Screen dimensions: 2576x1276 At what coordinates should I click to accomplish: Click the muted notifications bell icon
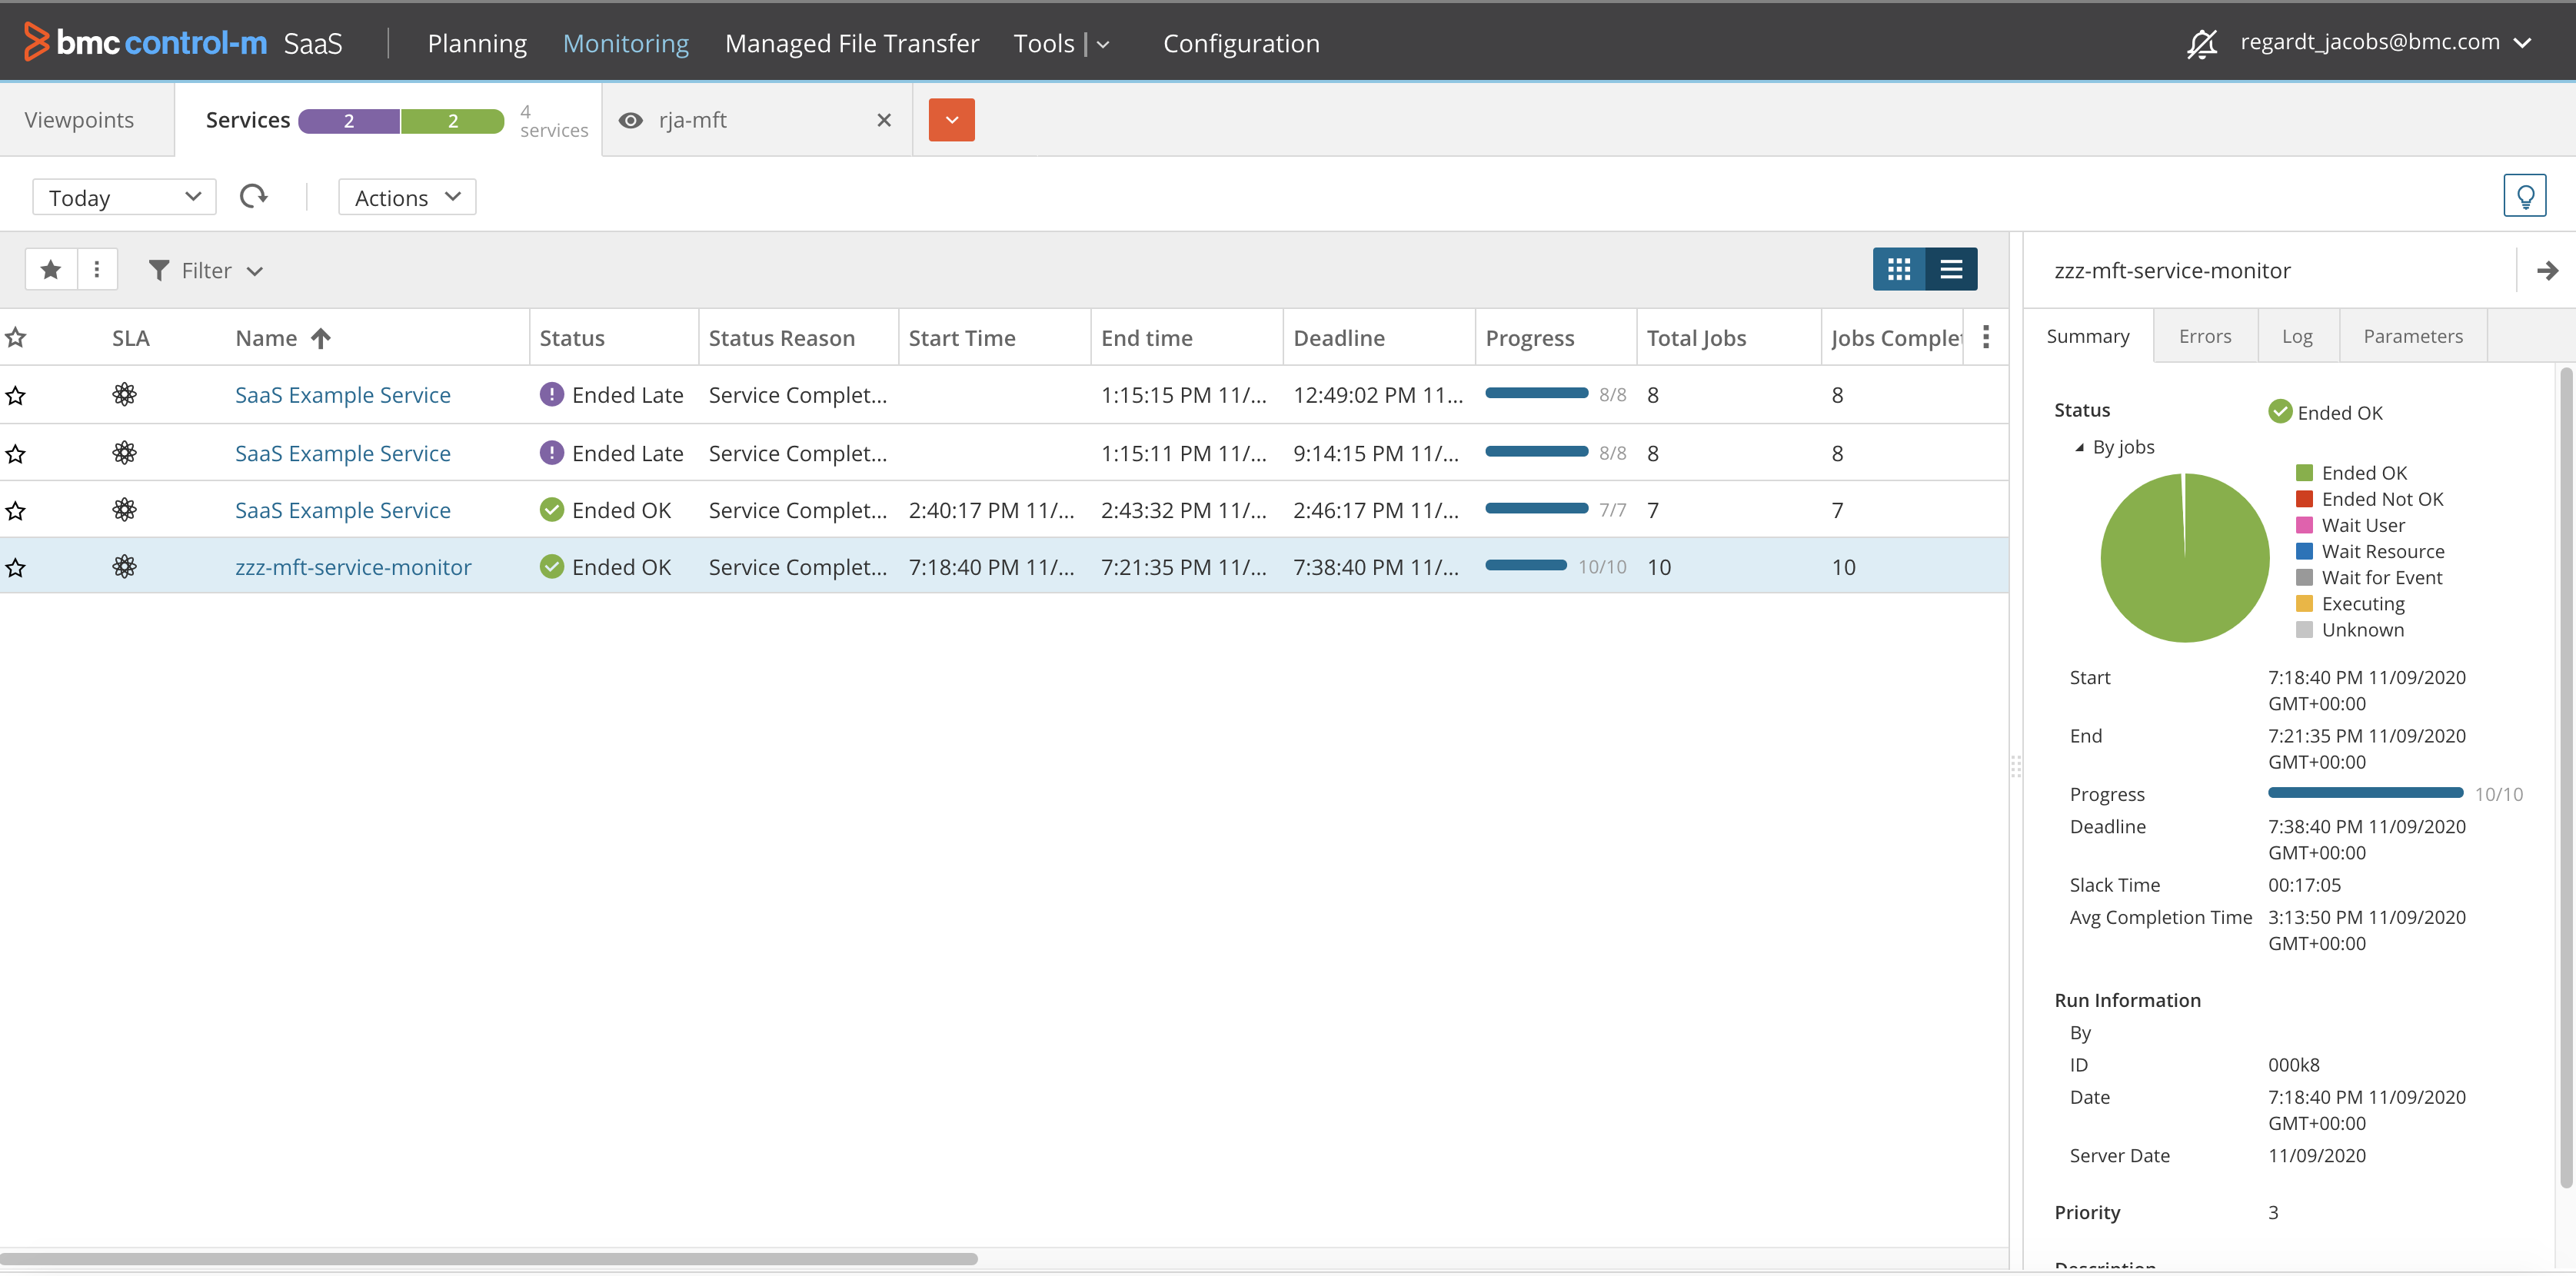(2201, 43)
